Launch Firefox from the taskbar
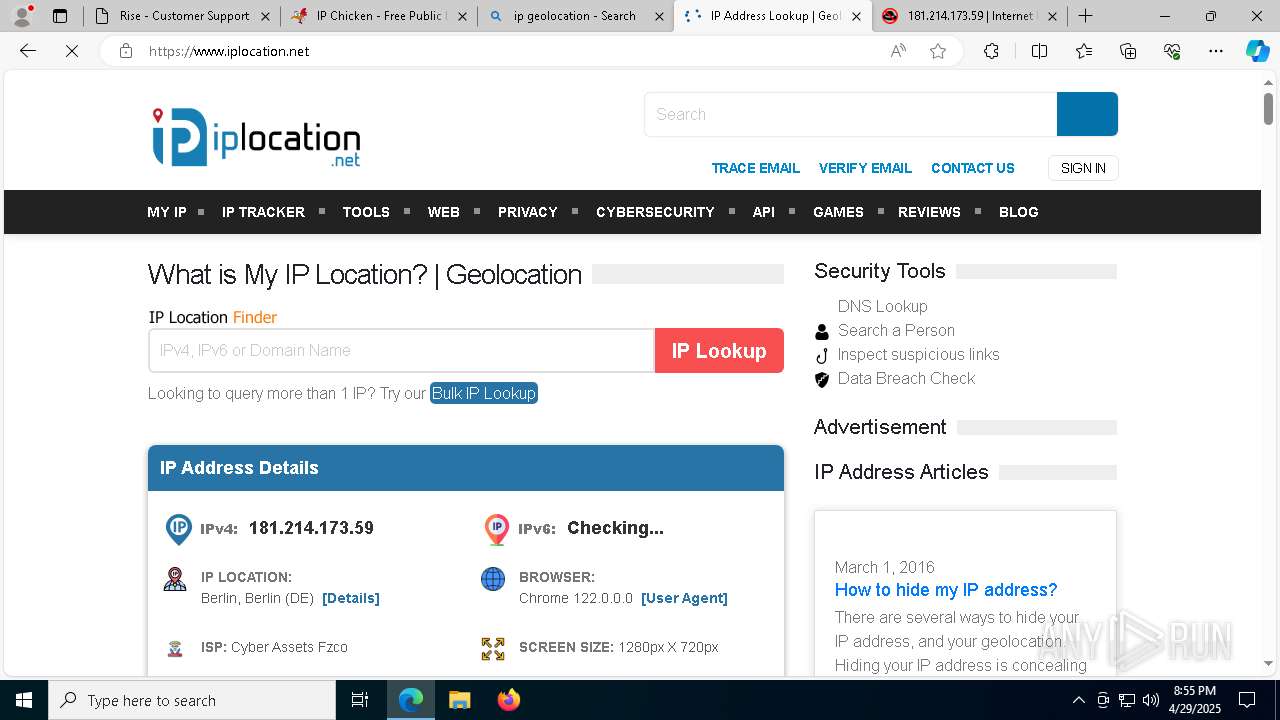The width and height of the screenshot is (1280, 720). tap(509, 700)
